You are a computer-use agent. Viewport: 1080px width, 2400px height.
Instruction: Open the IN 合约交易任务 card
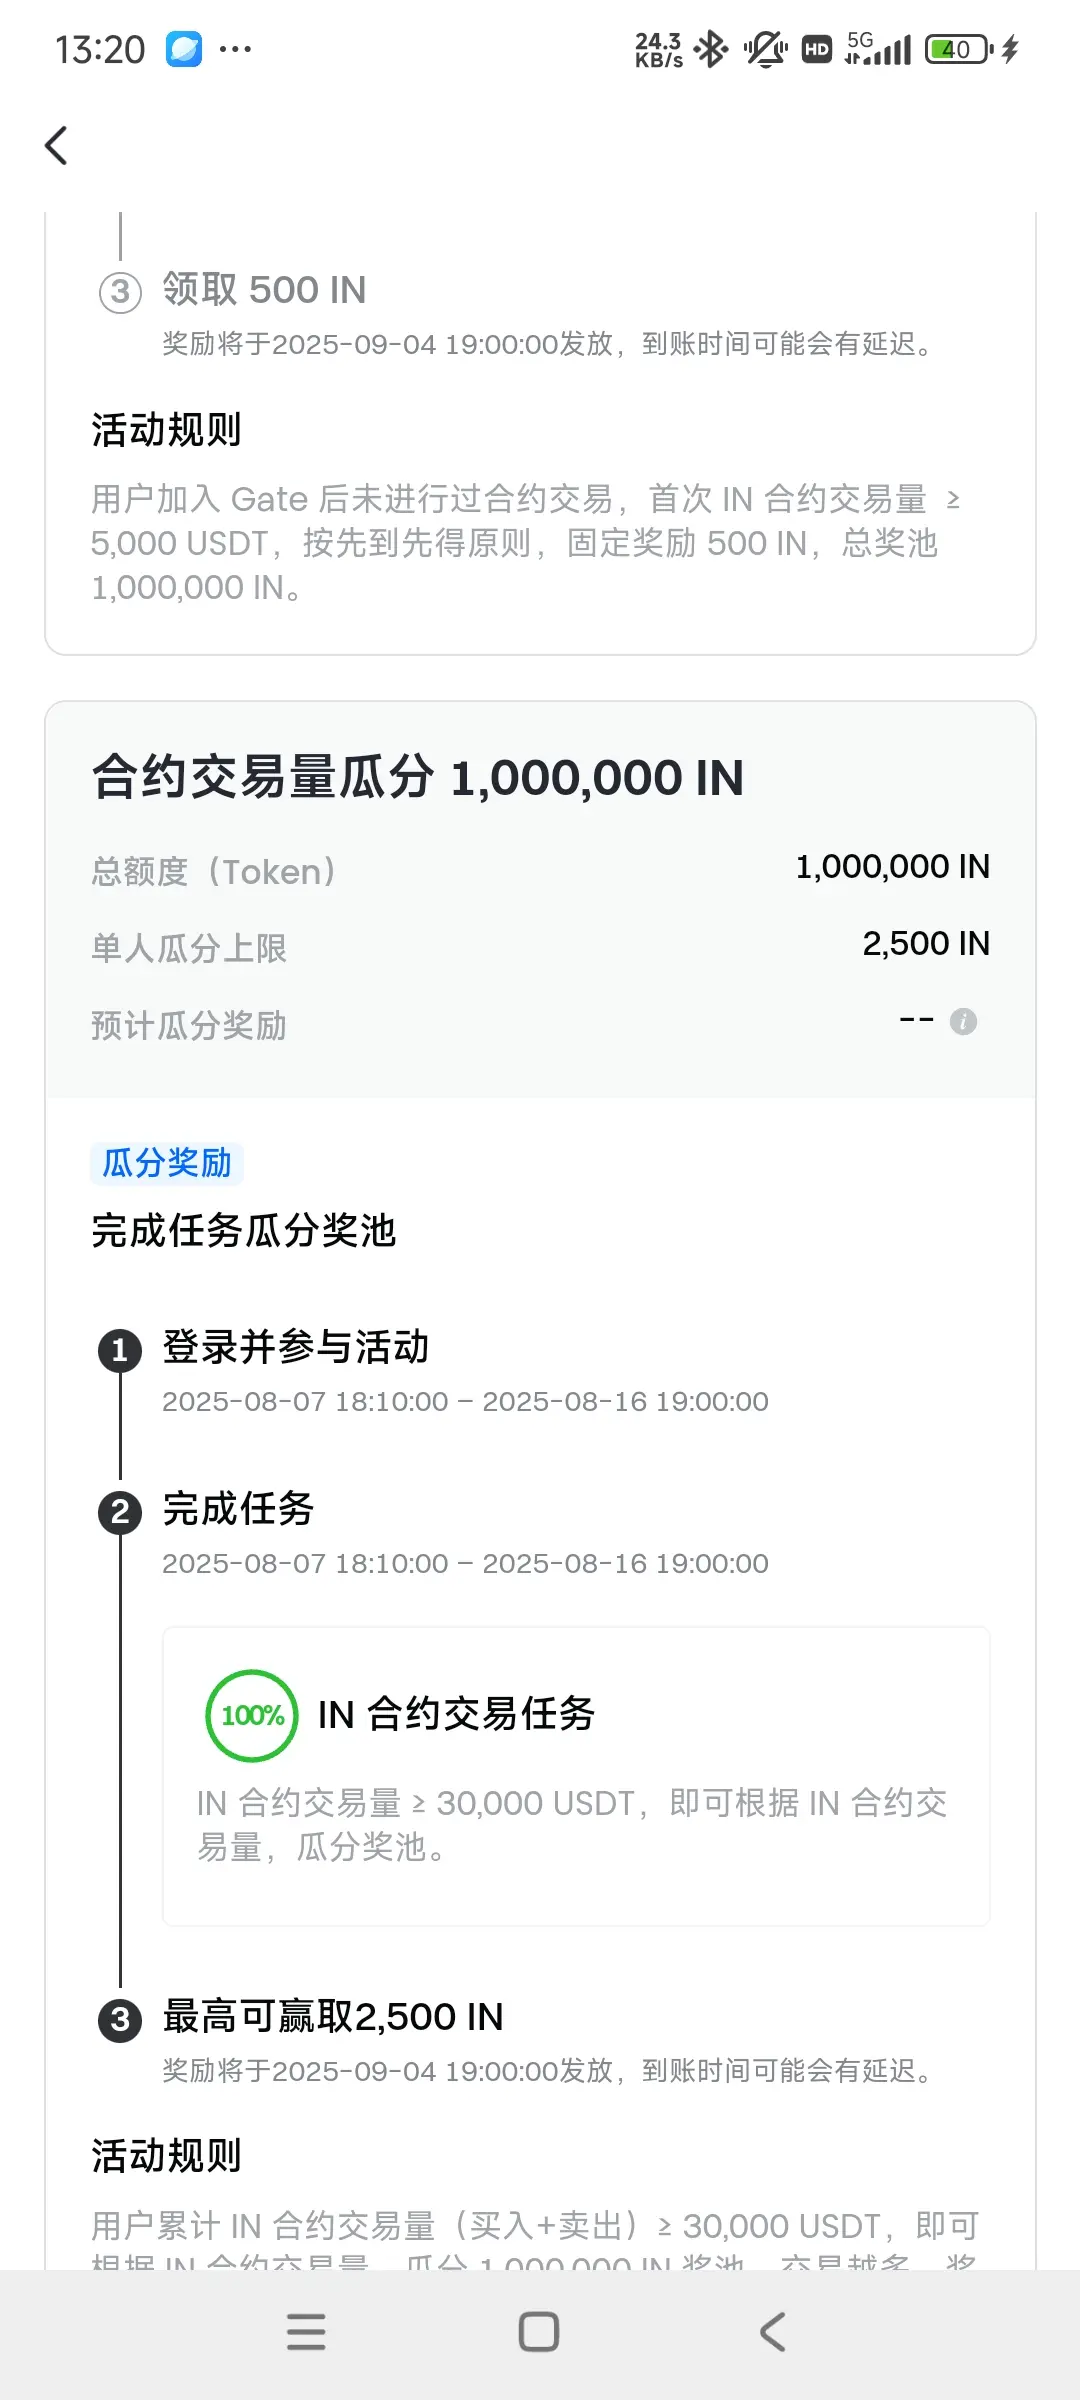(576, 1776)
